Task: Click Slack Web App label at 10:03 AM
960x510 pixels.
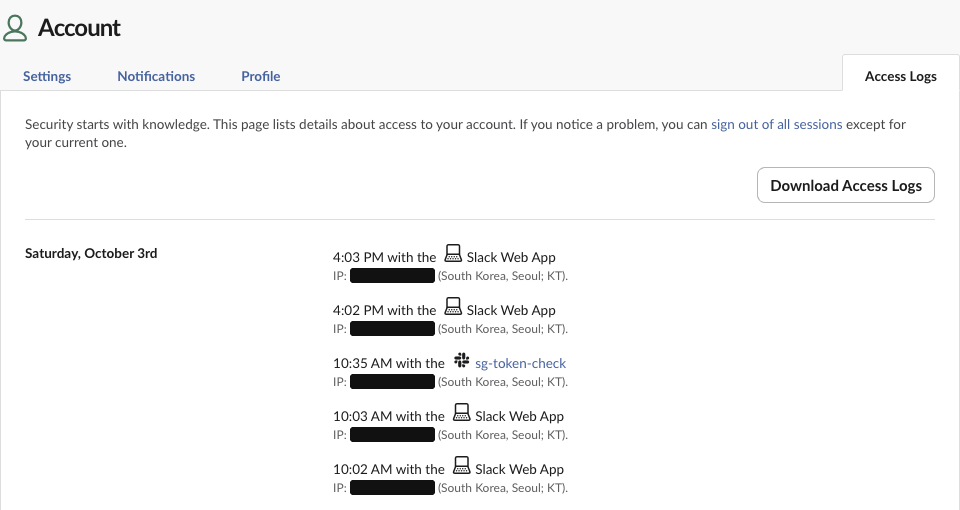Action: pos(520,416)
